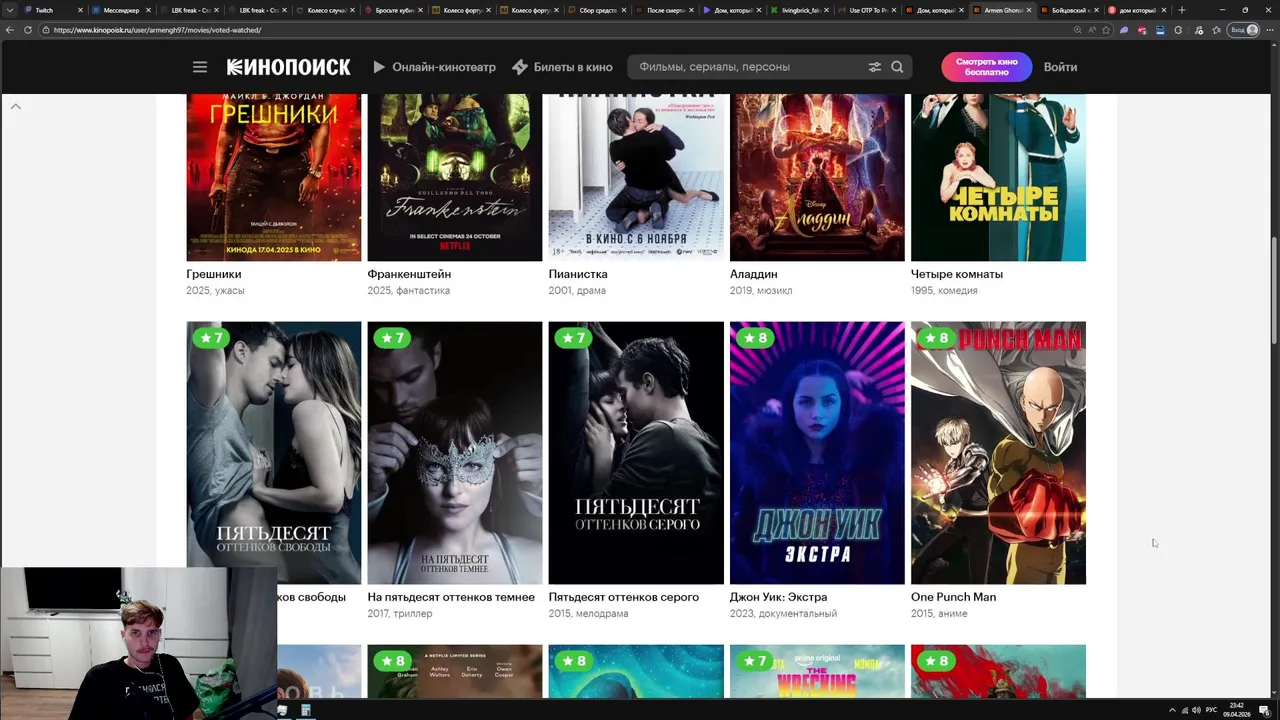Screen dimensions: 1280x720
Task: Switch to Бойцовский browser tab
Action: (x=1070, y=10)
